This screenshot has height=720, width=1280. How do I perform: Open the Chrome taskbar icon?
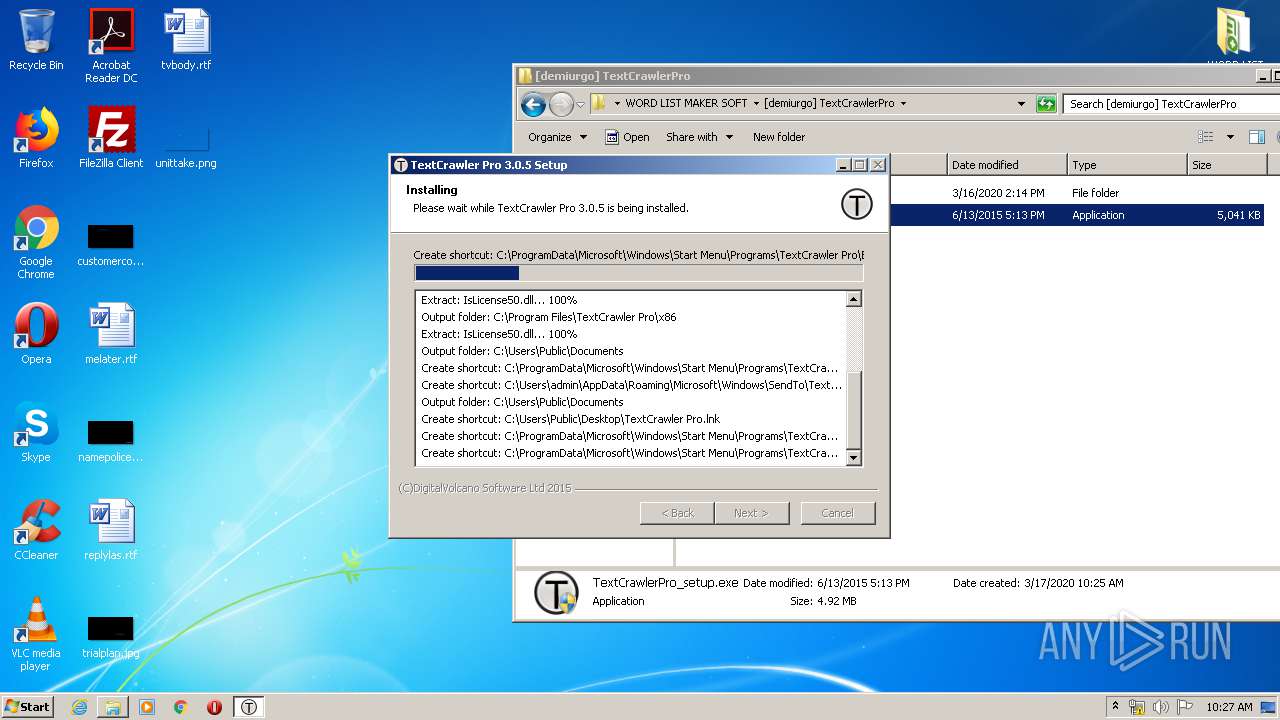[181, 707]
